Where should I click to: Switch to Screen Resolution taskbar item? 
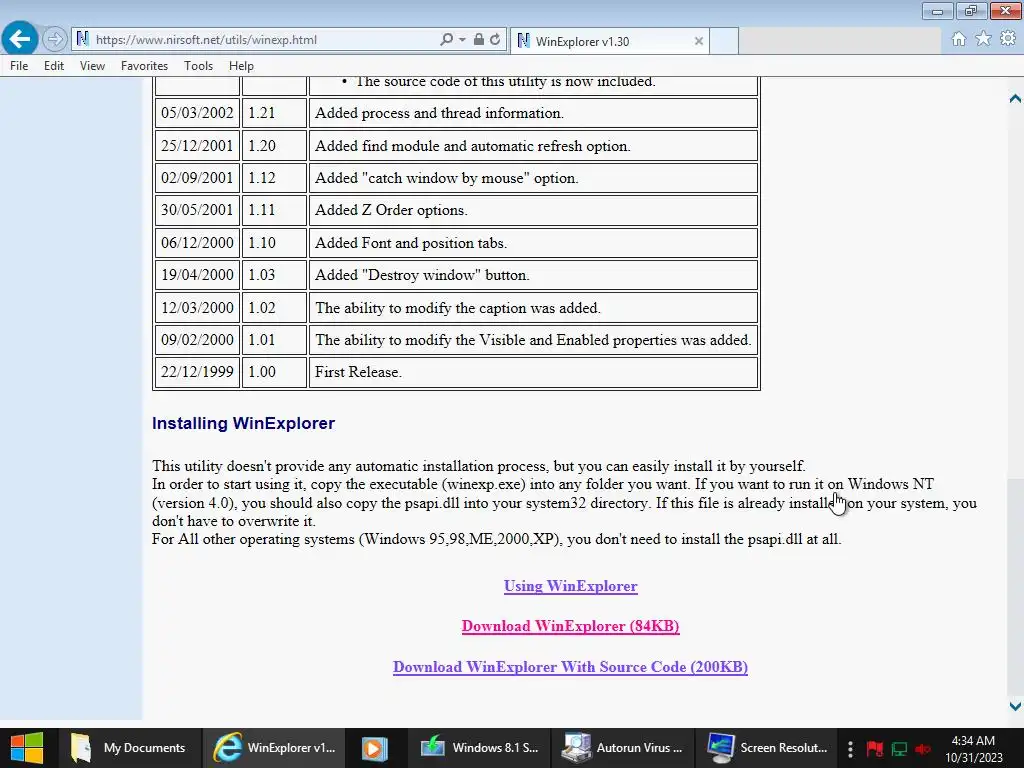coord(766,748)
